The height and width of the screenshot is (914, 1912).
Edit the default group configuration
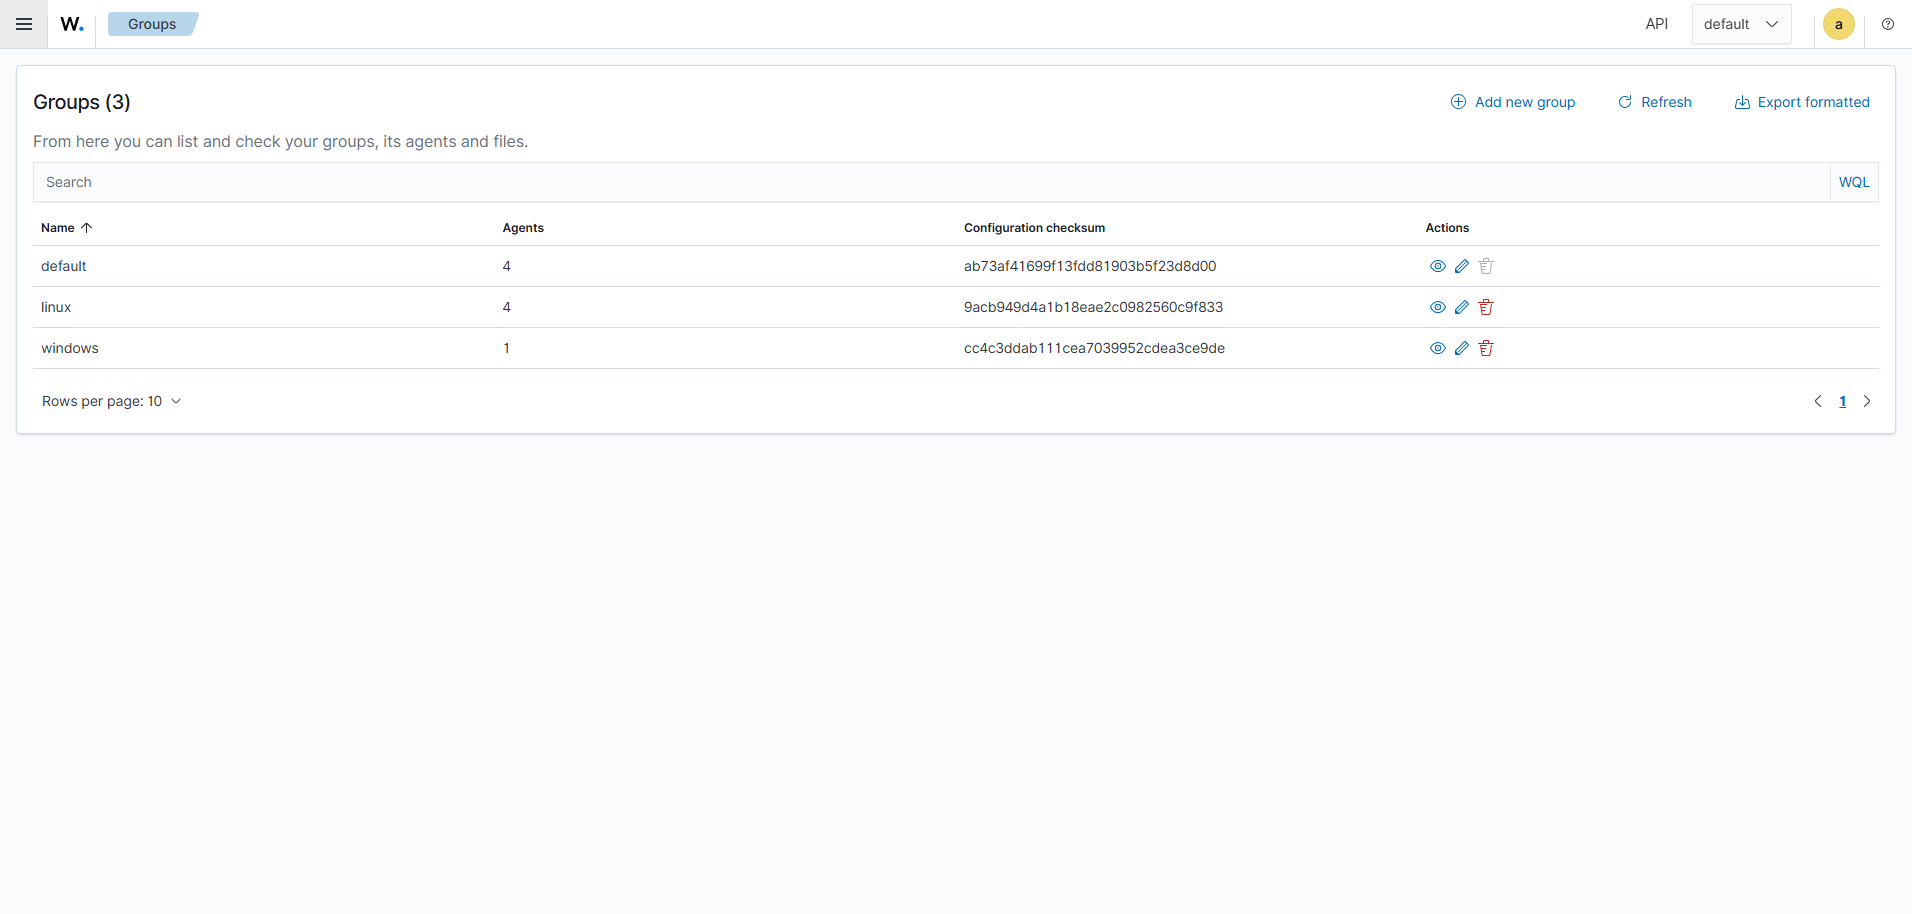click(x=1462, y=266)
